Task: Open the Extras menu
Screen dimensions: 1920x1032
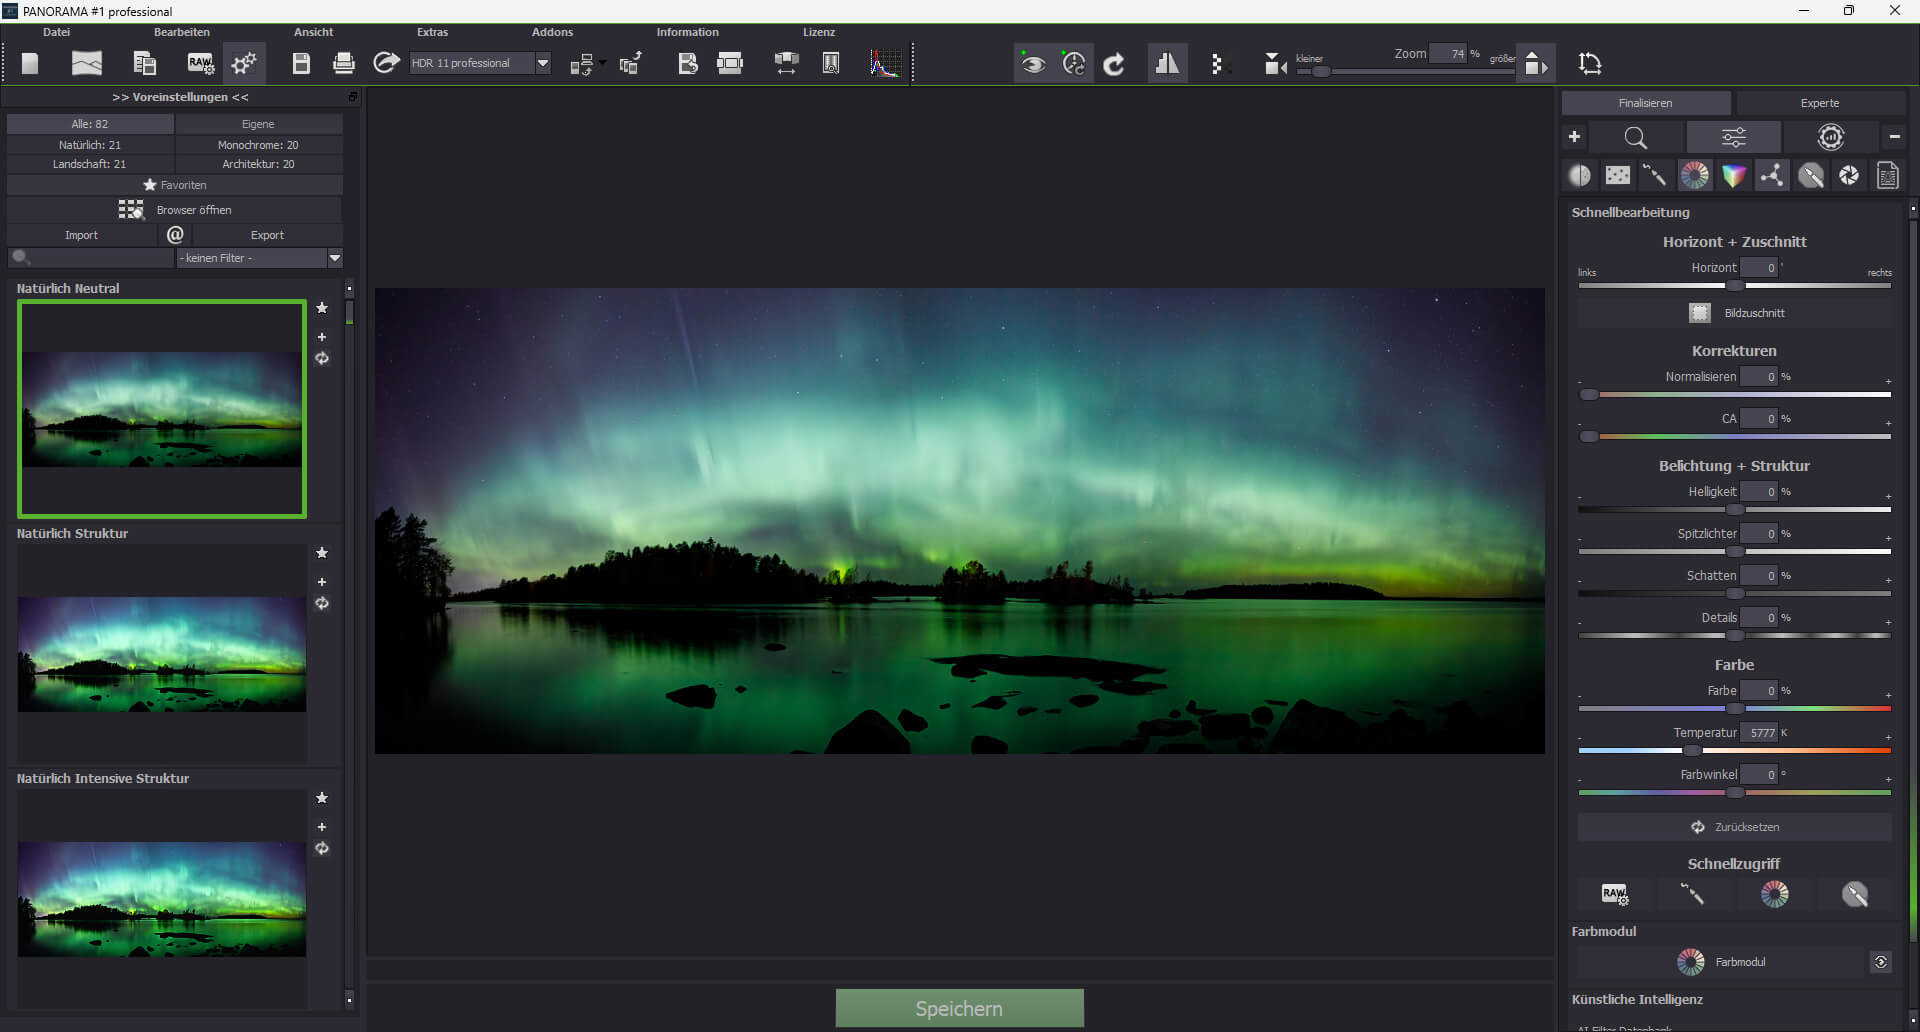Action: point(432,32)
